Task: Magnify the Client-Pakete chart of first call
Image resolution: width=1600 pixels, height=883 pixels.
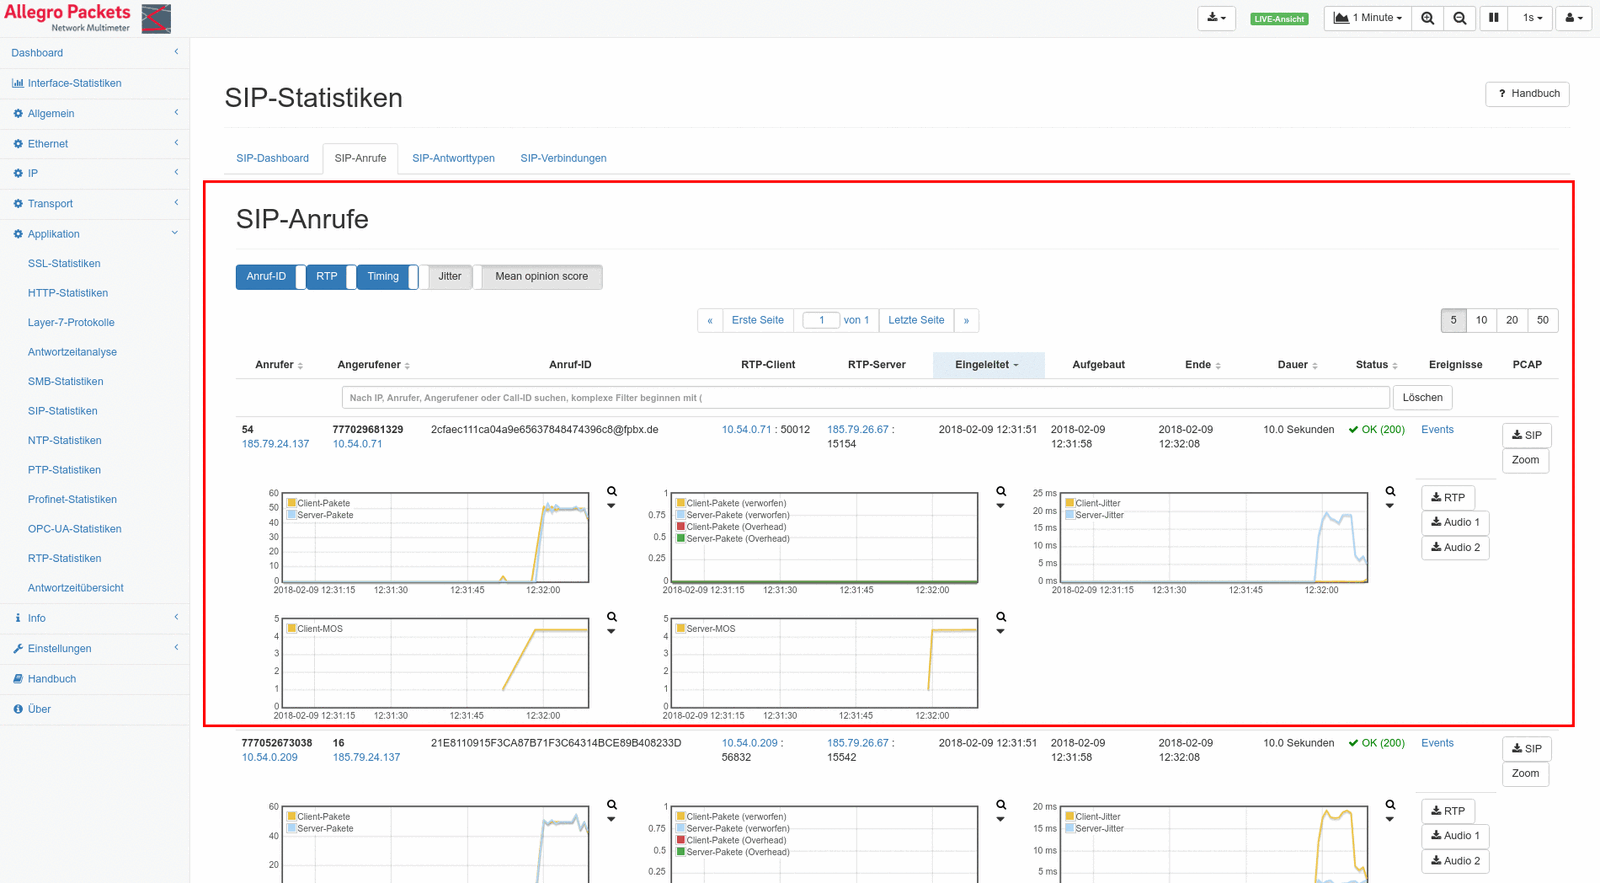Action: [x=612, y=492]
